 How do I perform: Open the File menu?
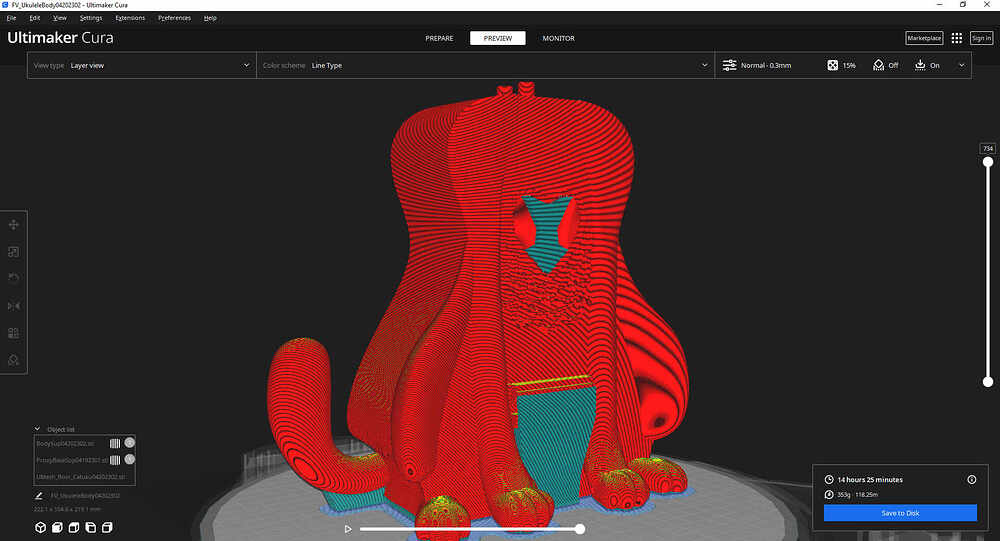[11, 18]
